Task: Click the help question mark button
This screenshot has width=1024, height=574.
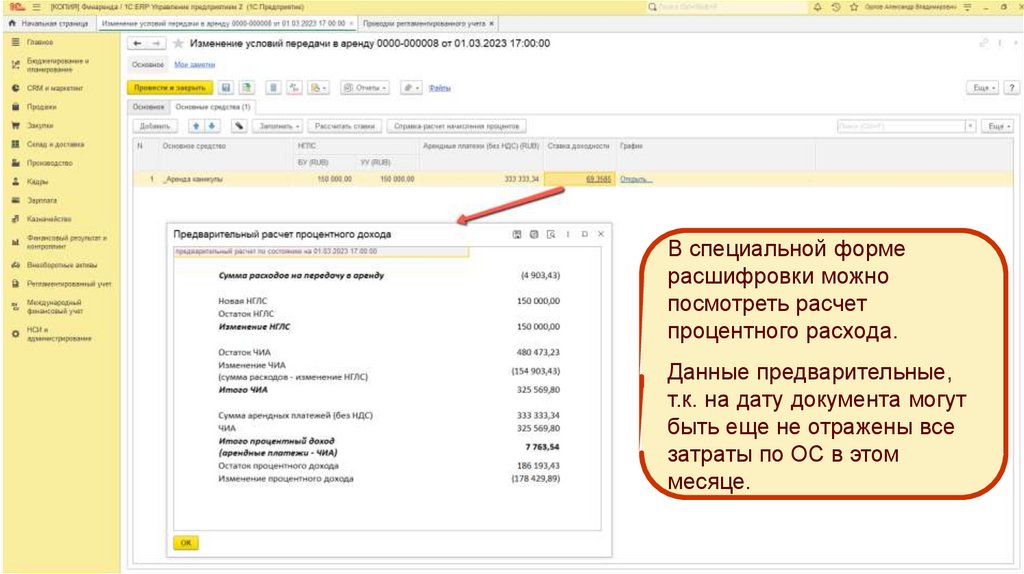Action: tap(1011, 88)
